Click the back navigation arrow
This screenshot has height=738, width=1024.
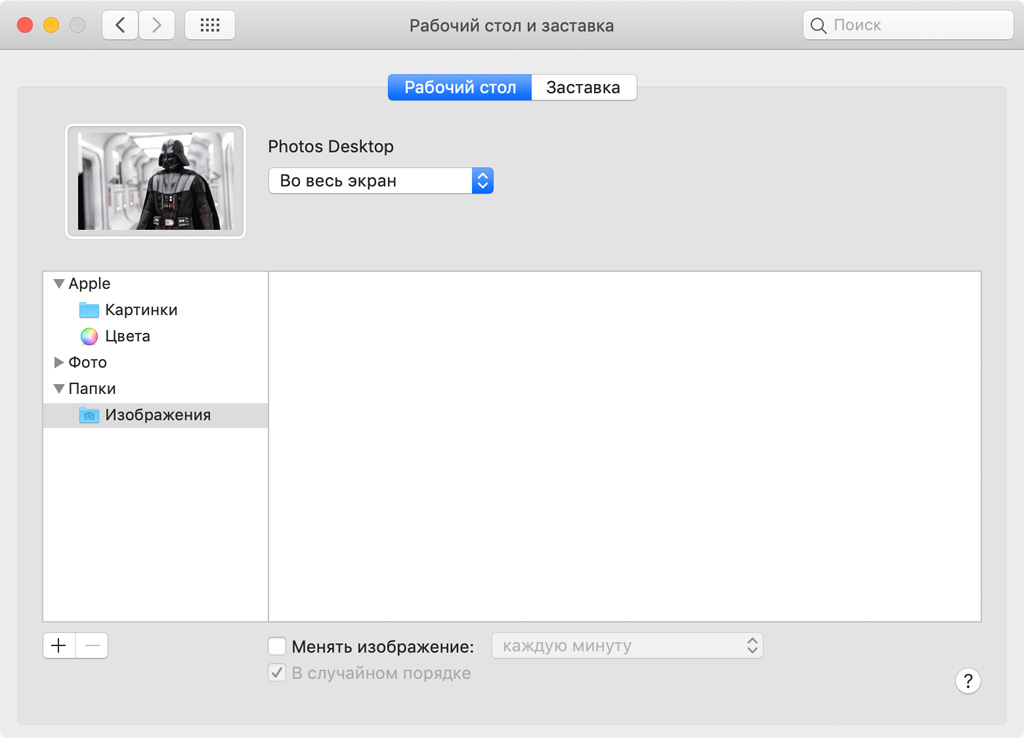coord(120,25)
